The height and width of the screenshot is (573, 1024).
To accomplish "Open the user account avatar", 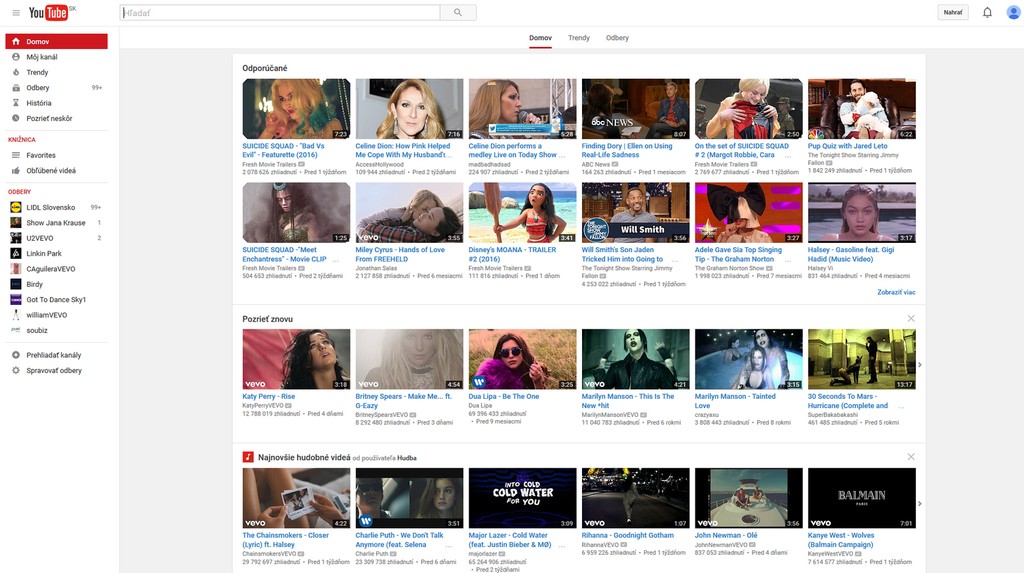I will pyautogui.click(x=1013, y=13).
